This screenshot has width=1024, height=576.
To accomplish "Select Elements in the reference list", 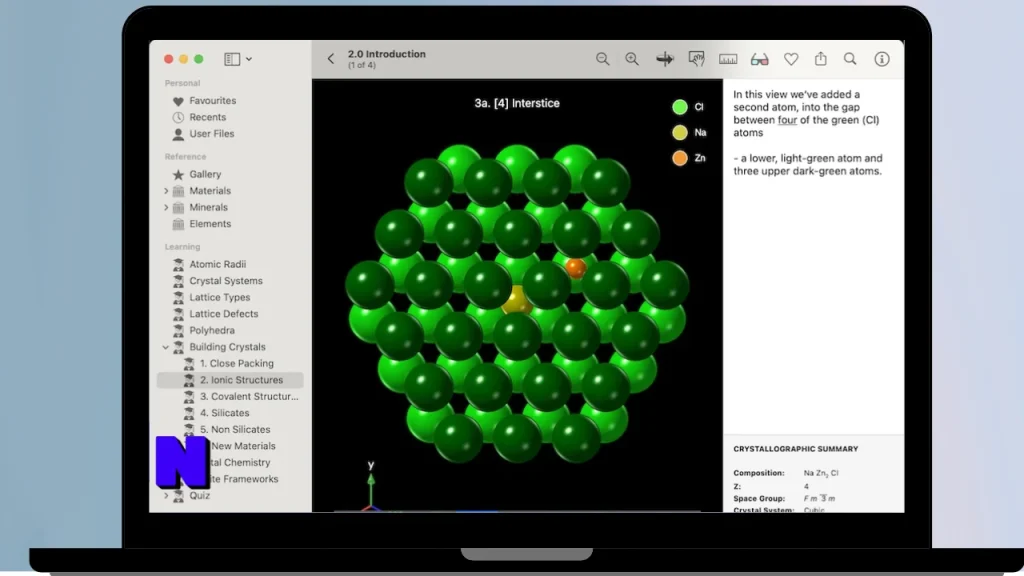I will (x=210, y=223).
